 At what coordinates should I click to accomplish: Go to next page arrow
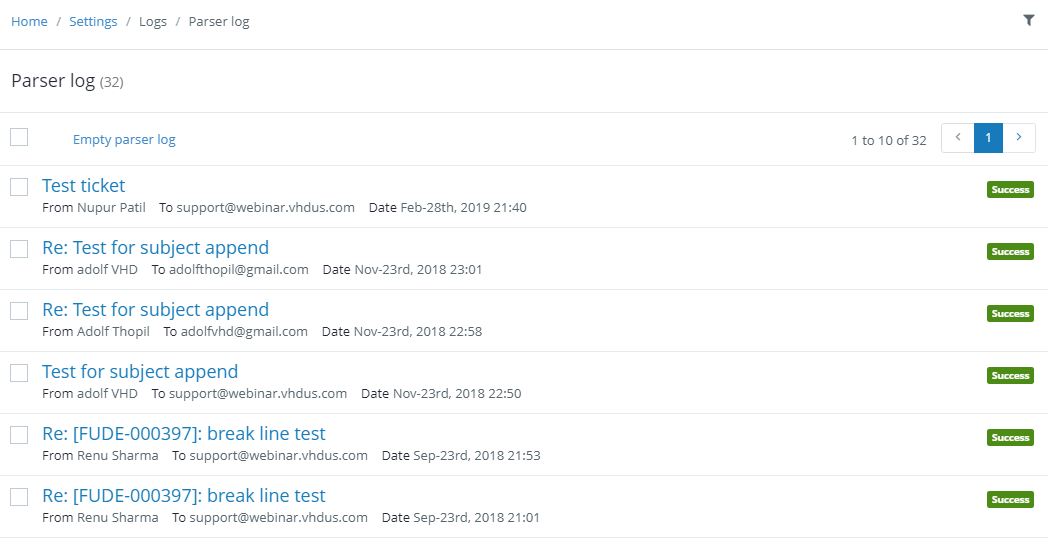click(1019, 138)
